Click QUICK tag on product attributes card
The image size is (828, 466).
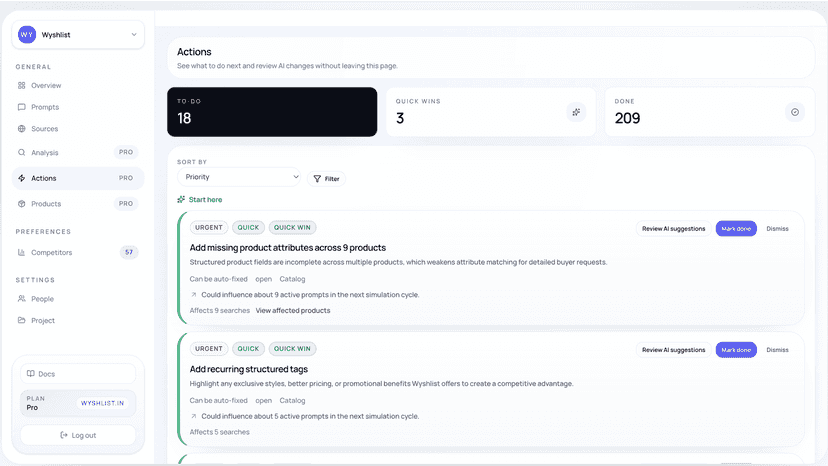(248, 227)
